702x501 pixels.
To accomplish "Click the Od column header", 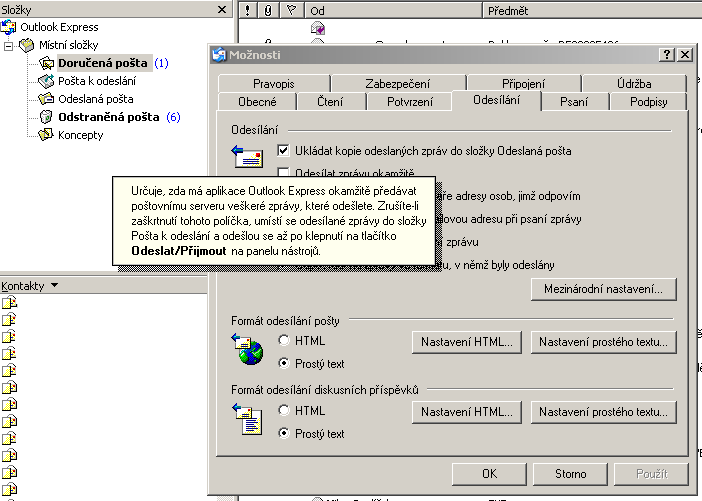I will [393, 10].
